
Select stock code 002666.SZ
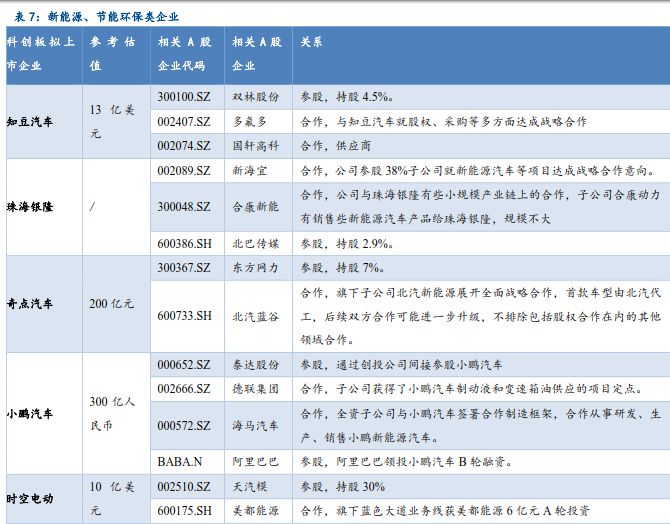point(184,389)
